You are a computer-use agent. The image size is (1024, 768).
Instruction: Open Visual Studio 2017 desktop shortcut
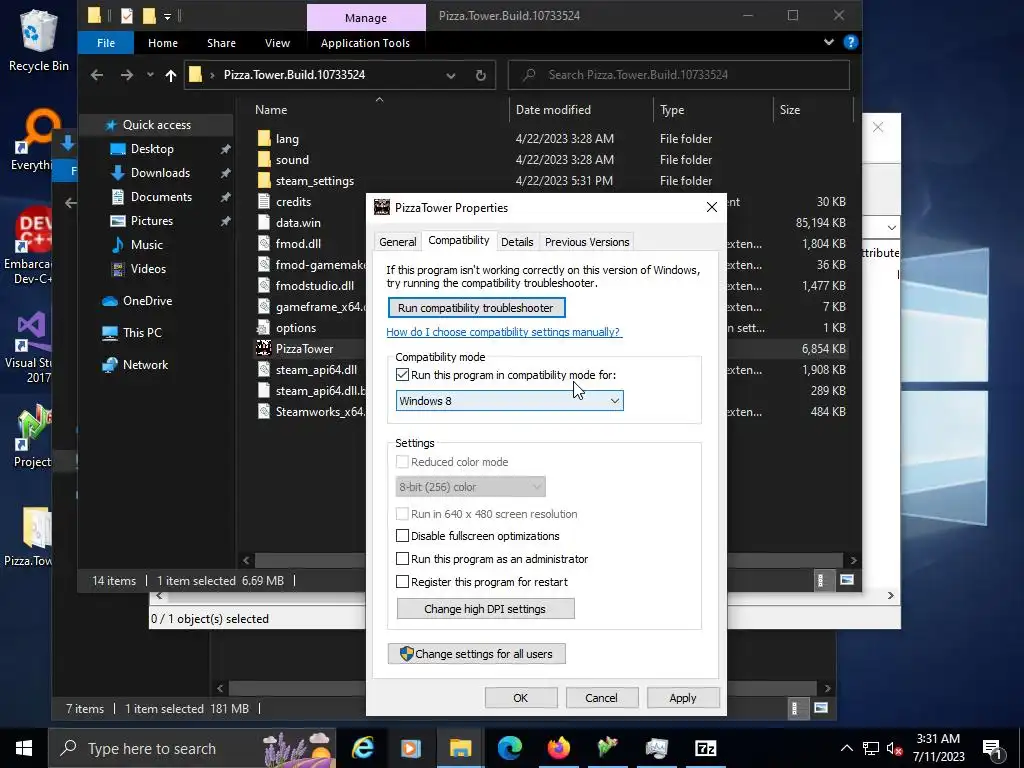[28, 347]
